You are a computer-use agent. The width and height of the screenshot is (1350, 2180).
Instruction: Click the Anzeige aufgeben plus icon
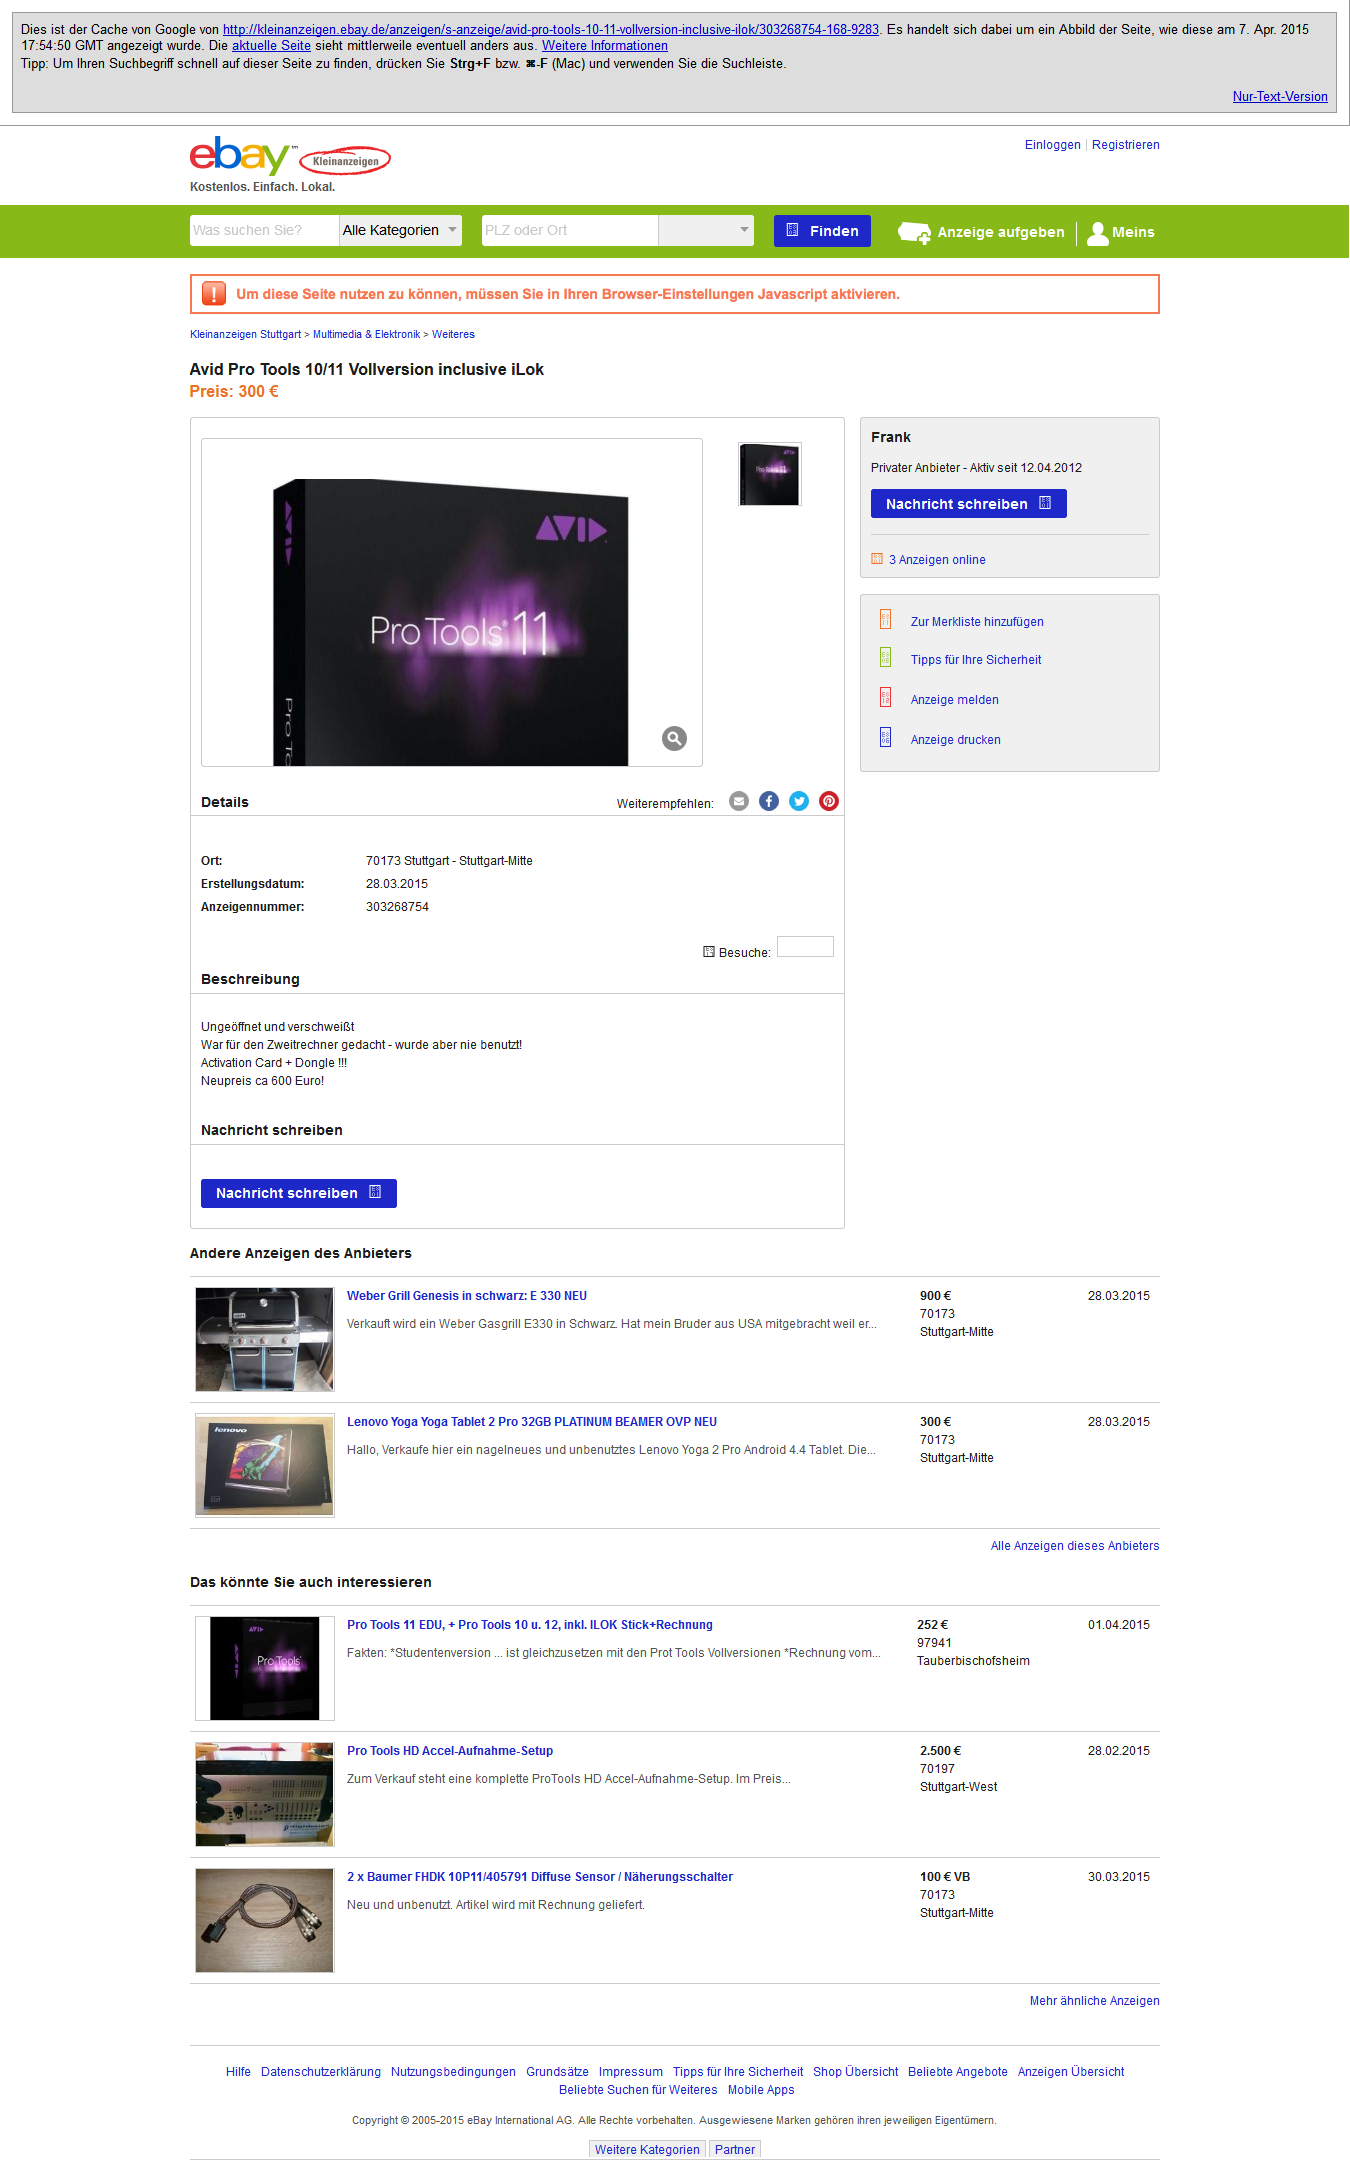(x=914, y=232)
